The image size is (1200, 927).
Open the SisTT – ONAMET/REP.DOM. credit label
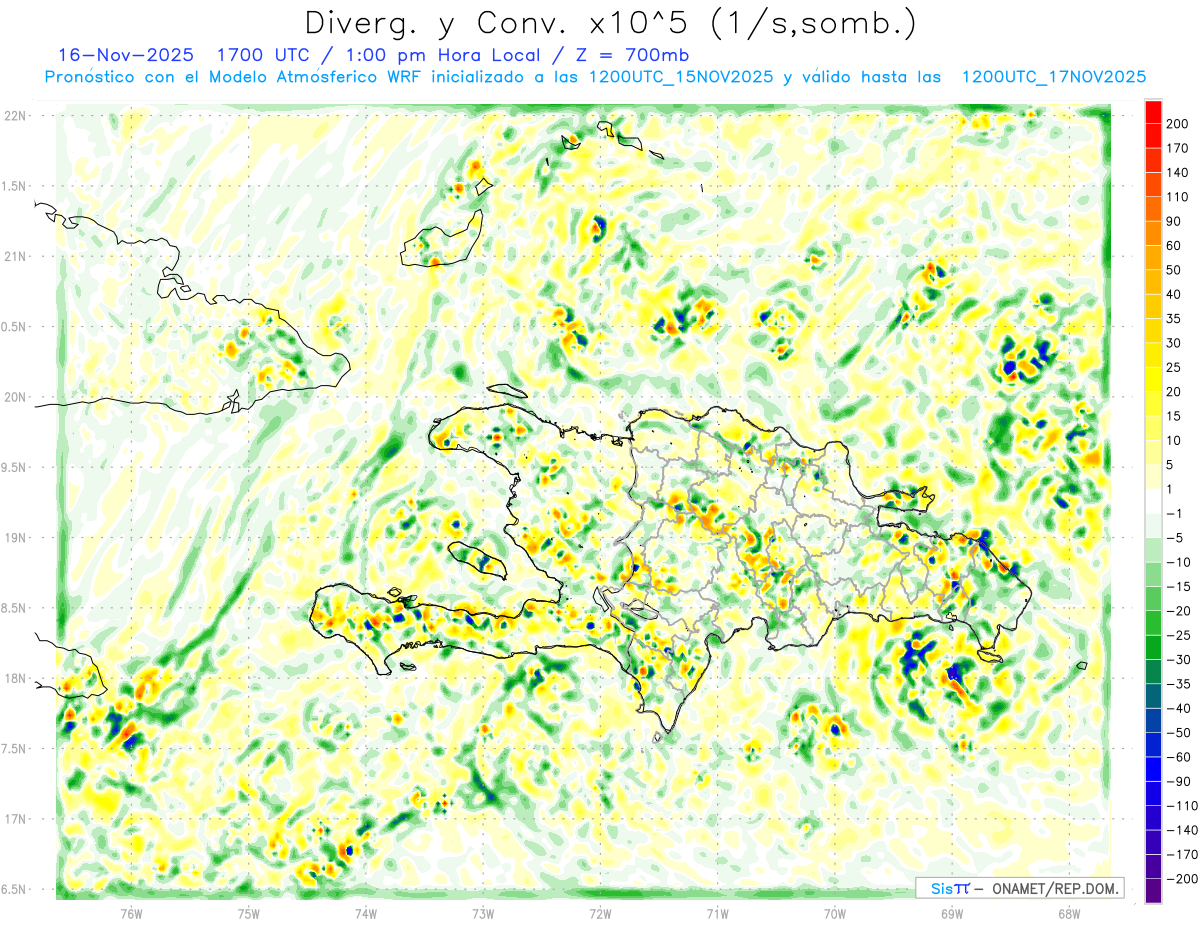pyautogui.click(x=1019, y=888)
